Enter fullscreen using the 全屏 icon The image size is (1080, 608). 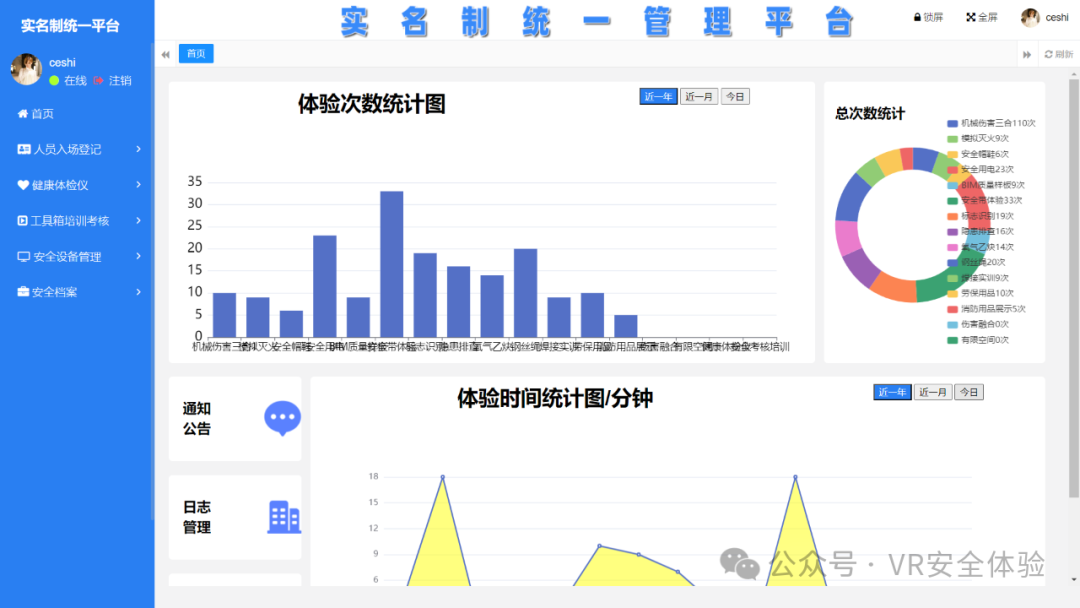tap(972, 16)
